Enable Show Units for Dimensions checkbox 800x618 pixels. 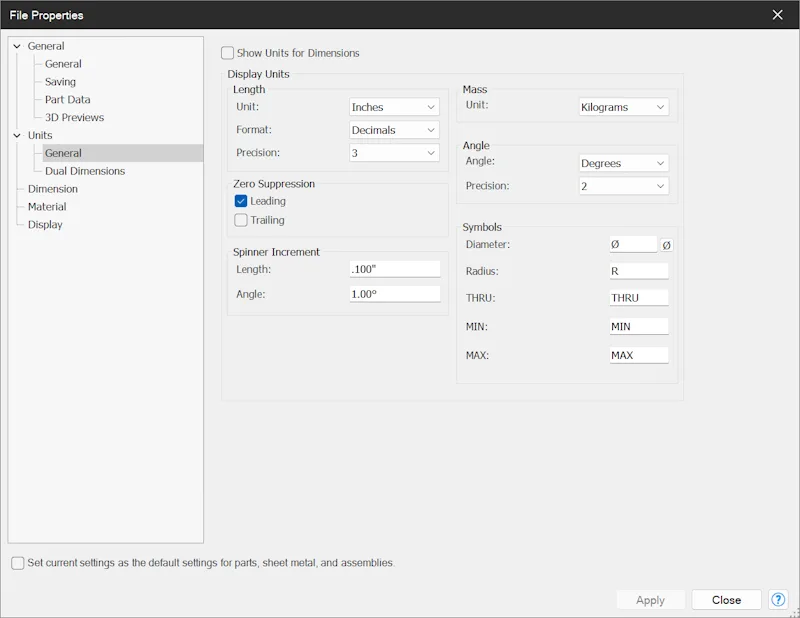(x=228, y=53)
